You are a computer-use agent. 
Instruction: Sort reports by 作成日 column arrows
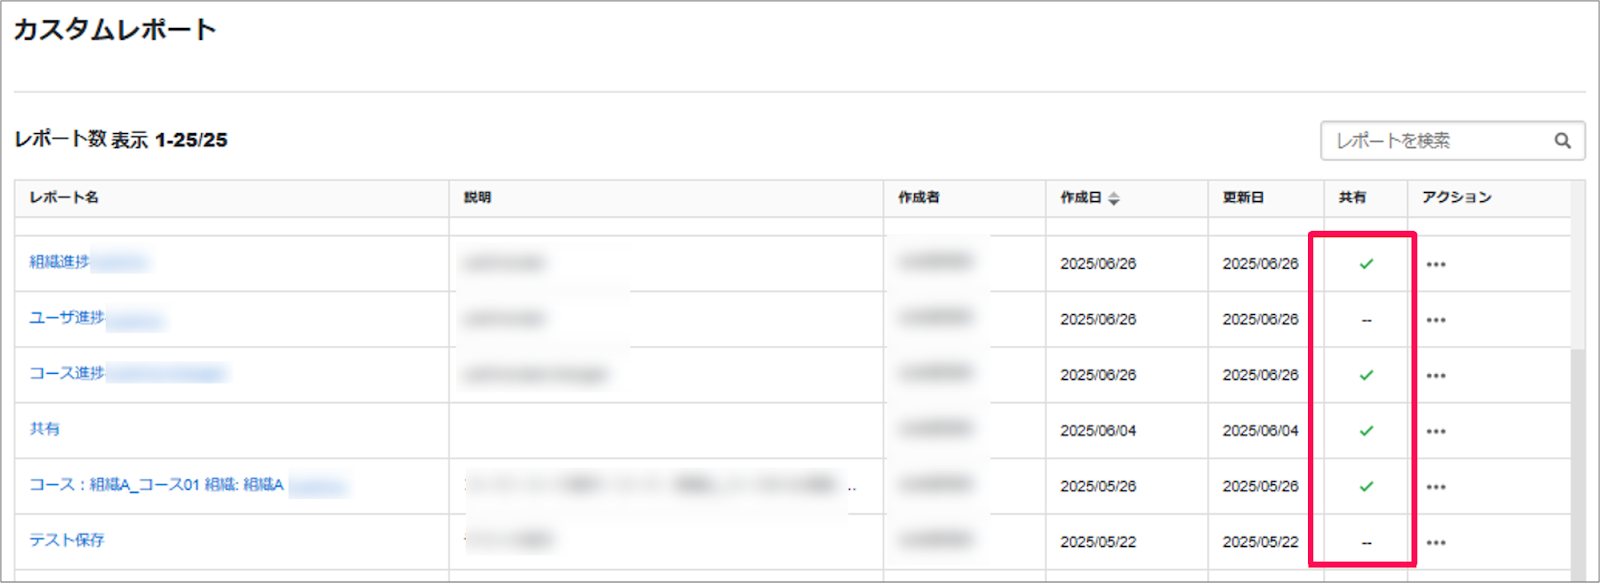coord(1114,198)
